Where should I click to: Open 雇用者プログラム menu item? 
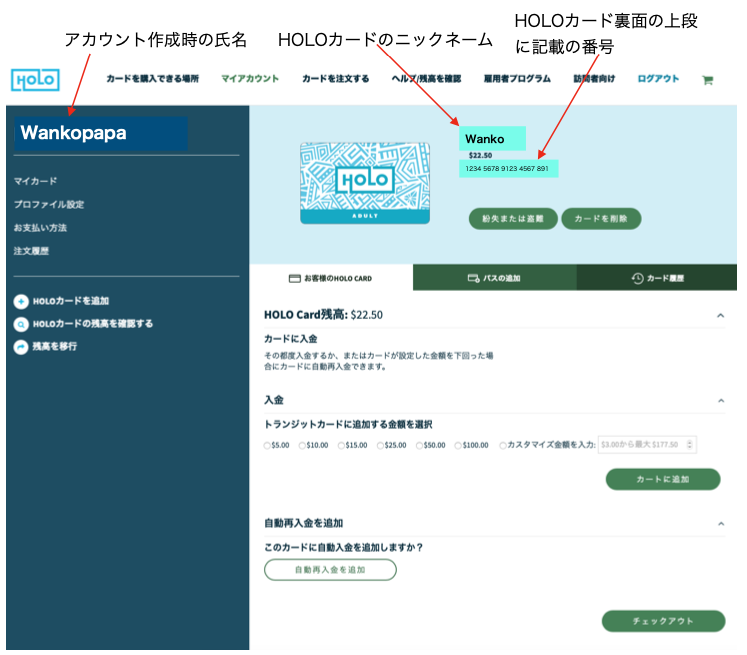point(517,79)
